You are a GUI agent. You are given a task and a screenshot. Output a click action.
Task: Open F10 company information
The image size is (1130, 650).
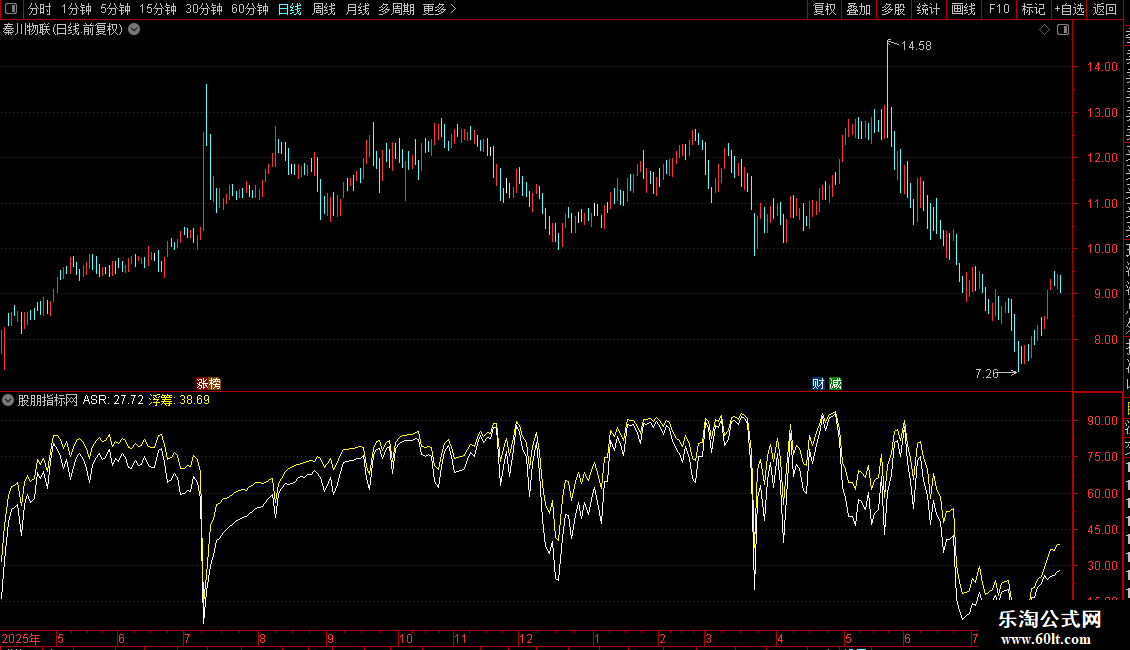(x=999, y=9)
